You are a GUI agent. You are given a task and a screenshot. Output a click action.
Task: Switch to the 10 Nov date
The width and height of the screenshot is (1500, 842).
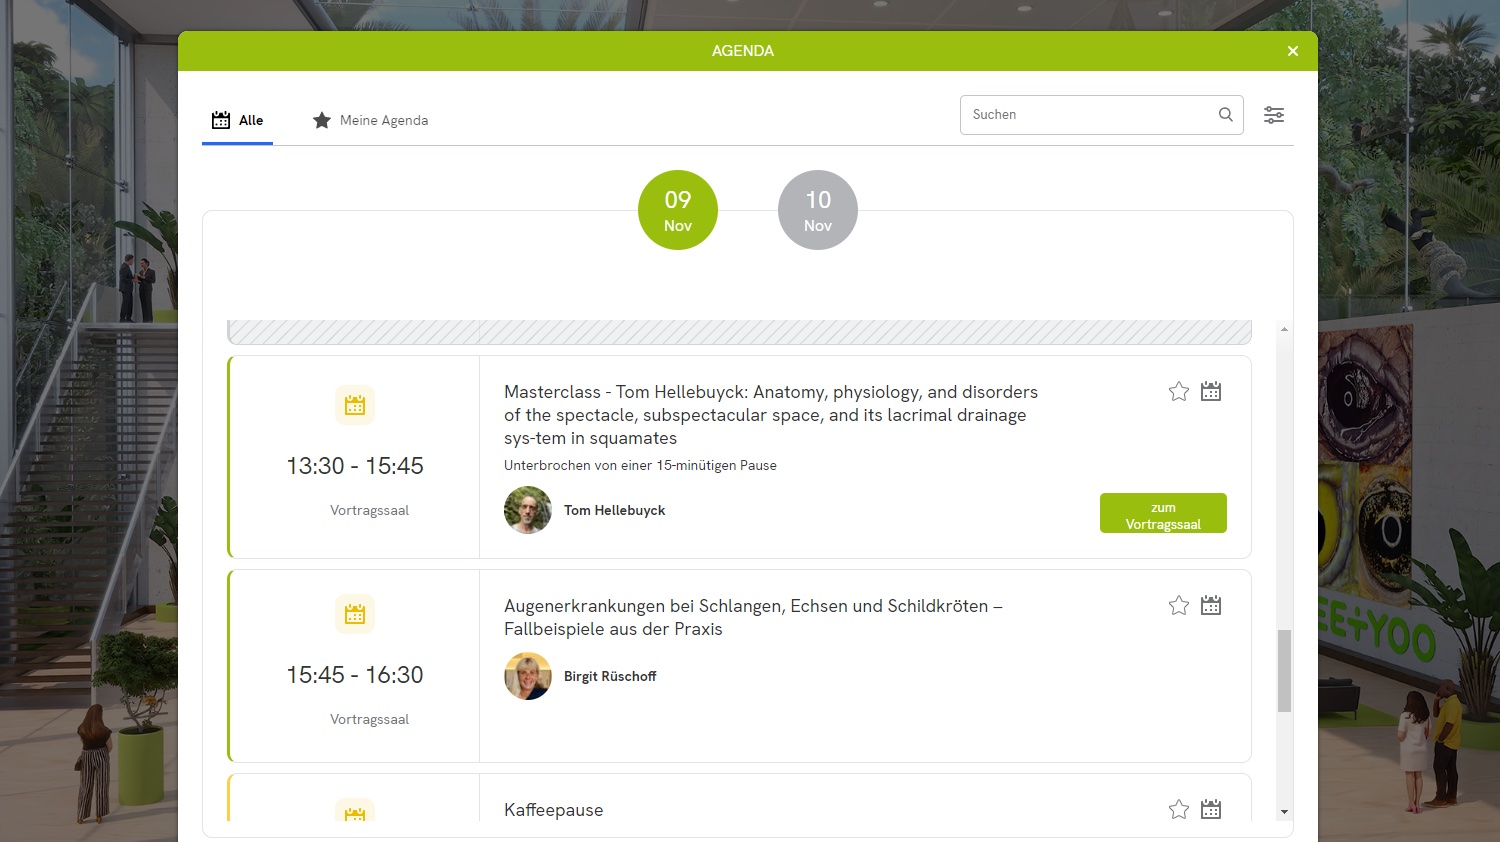pyautogui.click(x=818, y=210)
